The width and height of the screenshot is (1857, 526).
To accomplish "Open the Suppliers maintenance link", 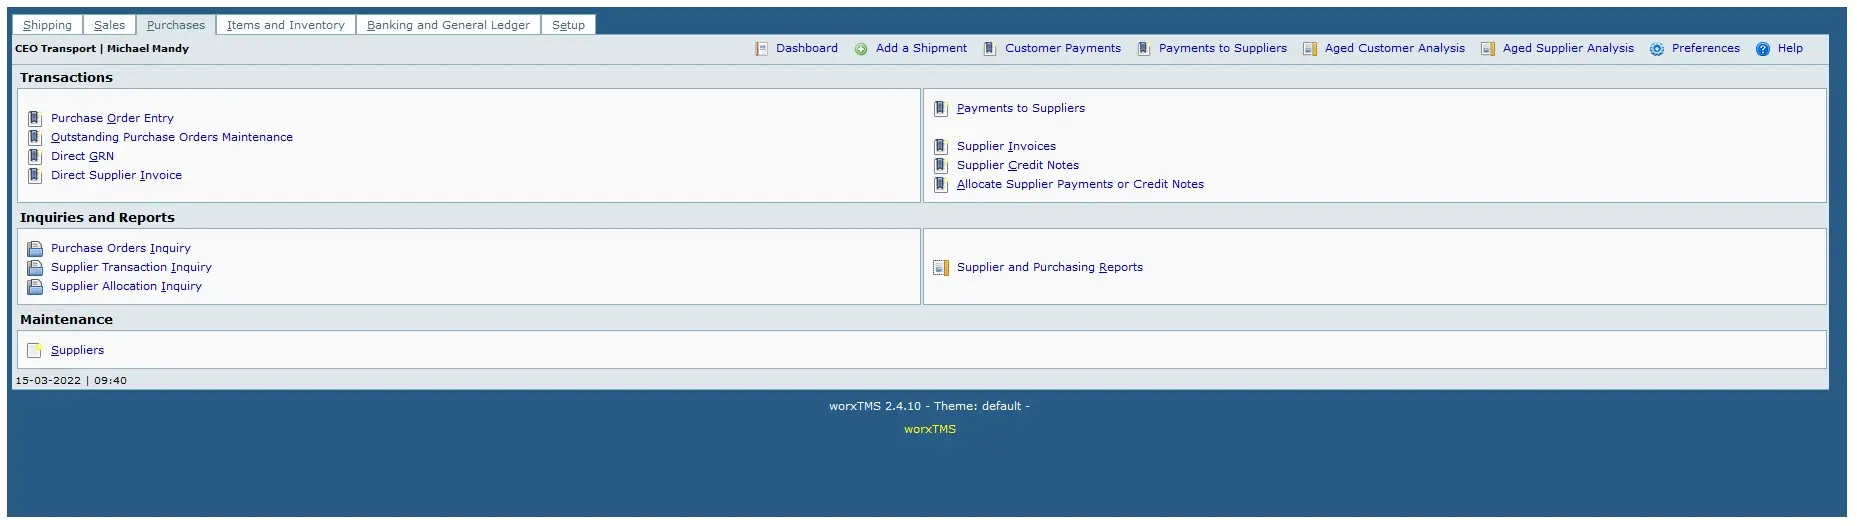I will click(x=77, y=350).
